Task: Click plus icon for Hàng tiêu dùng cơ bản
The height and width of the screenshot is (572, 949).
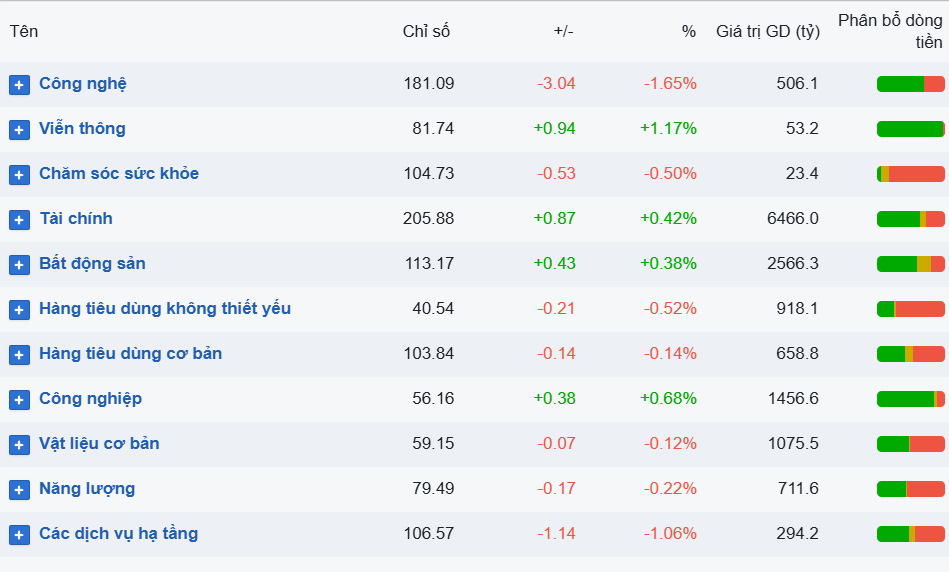Action: pos(19,355)
